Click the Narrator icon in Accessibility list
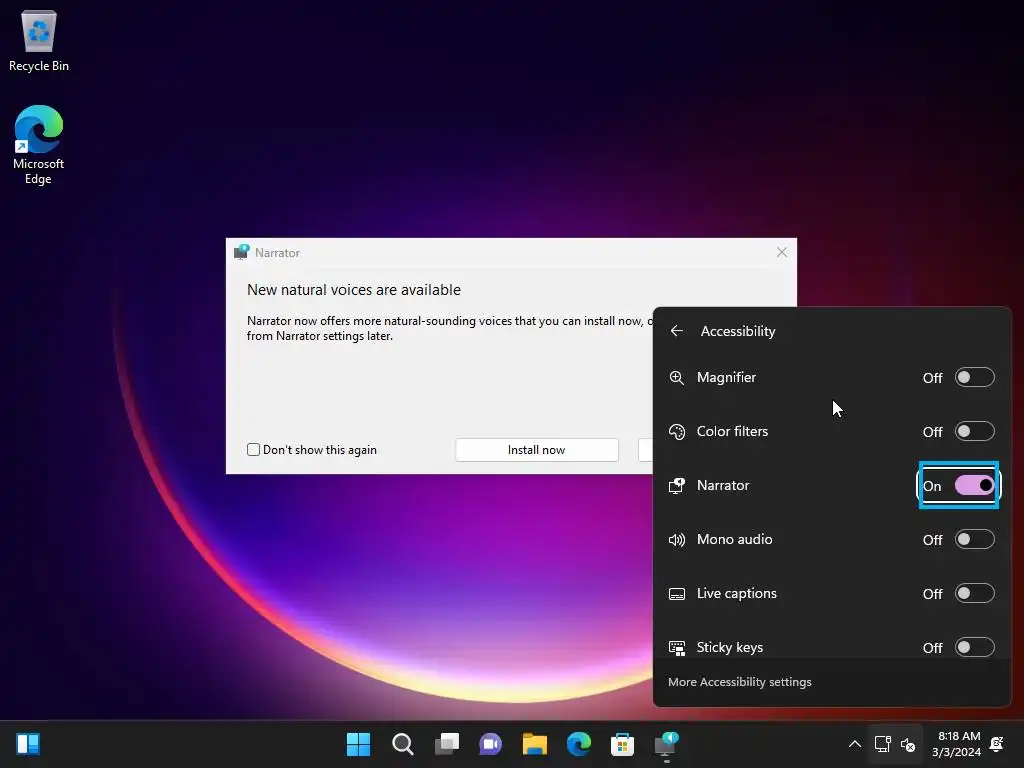 (x=677, y=485)
